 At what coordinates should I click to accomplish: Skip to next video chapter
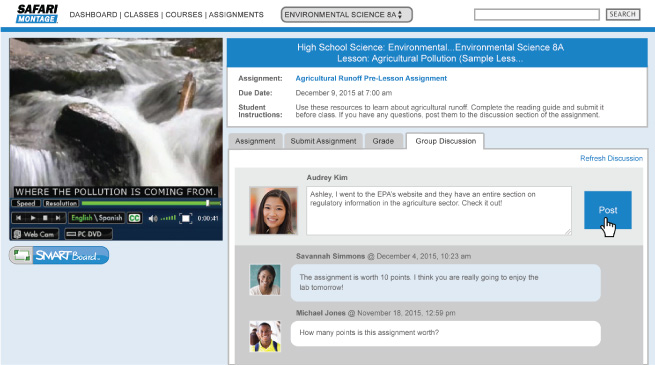pos(58,218)
